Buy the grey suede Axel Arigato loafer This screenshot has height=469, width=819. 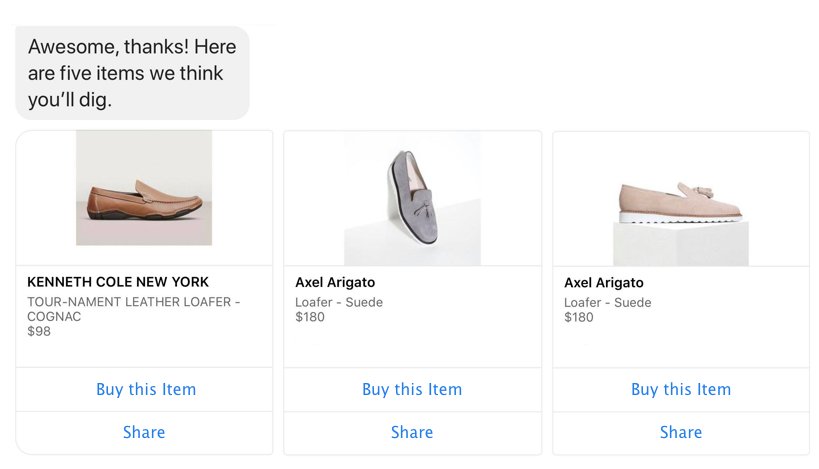tap(412, 389)
